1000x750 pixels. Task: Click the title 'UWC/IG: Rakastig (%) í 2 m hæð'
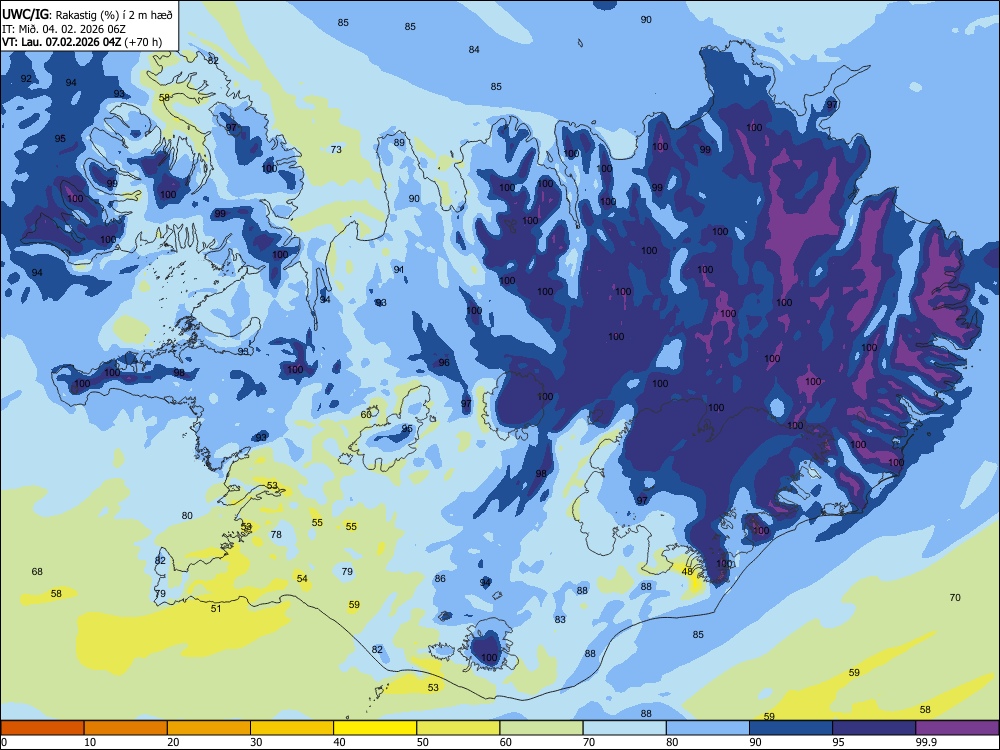pos(87,14)
